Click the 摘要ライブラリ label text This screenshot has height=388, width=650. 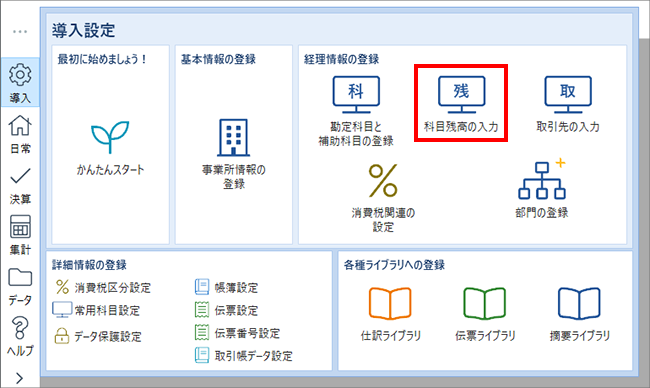coord(580,335)
